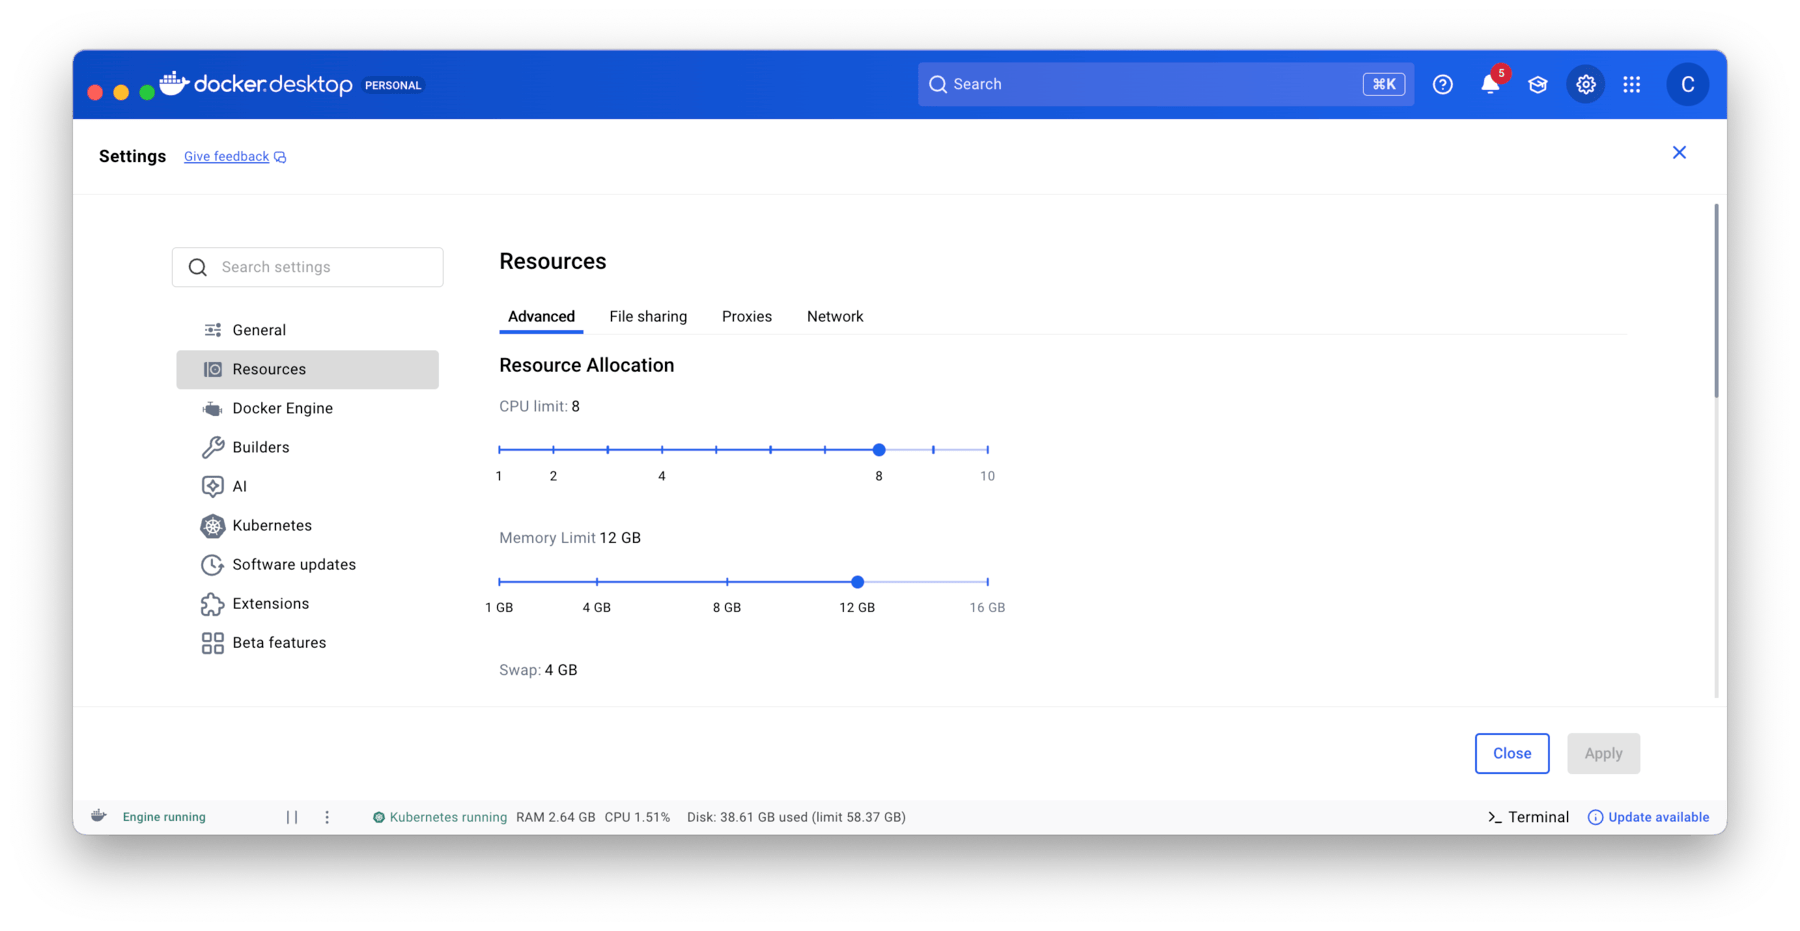1800x931 pixels.
Task: Click the Extensions puzzle piece icon
Action: pyautogui.click(x=212, y=604)
